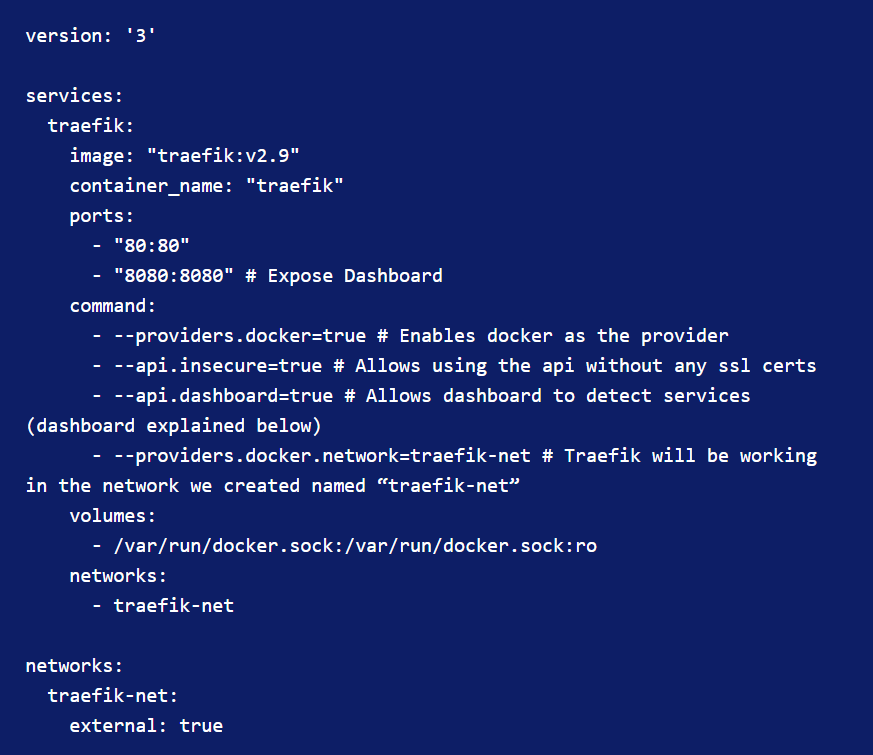Viewport: 873px width, 755px height.
Task: Click the traefik-net item under service networks
Action: click(174, 606)
